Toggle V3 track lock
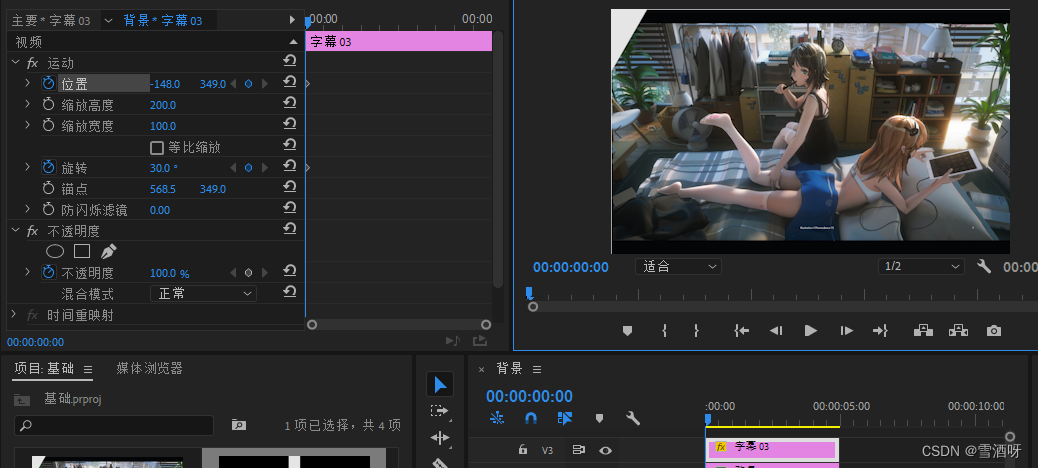This screenshot has width=1038, height=468. pyautogui.click(x=522, y=449)
